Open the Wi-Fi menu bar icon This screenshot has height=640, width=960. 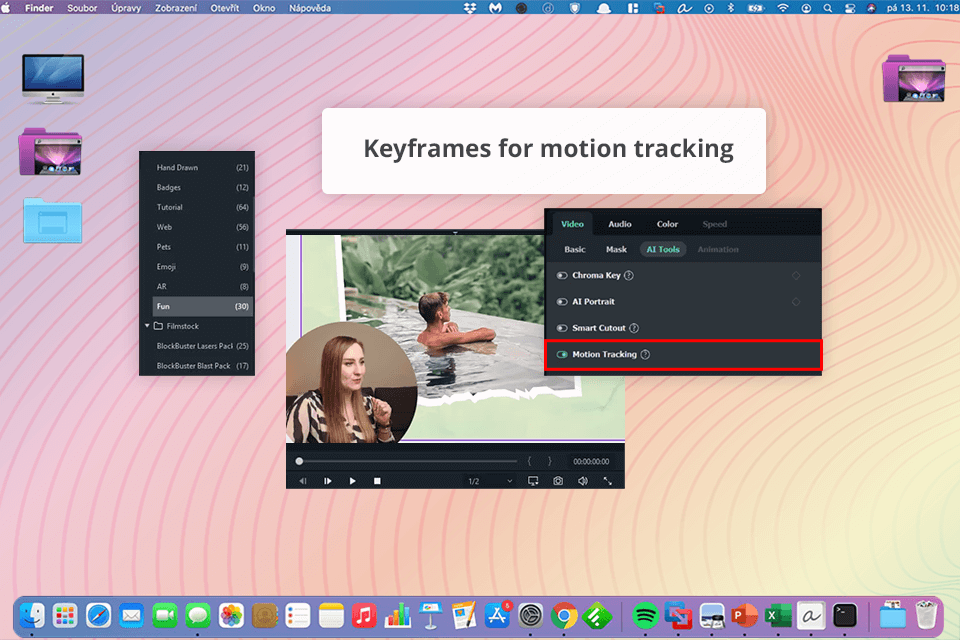(782, 8)
